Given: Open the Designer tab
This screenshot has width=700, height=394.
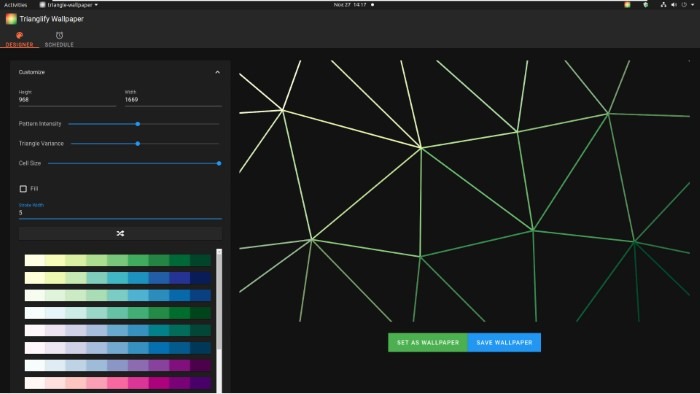Looking at the screenshot, I should pyautogui.click(x=19, y=39).
